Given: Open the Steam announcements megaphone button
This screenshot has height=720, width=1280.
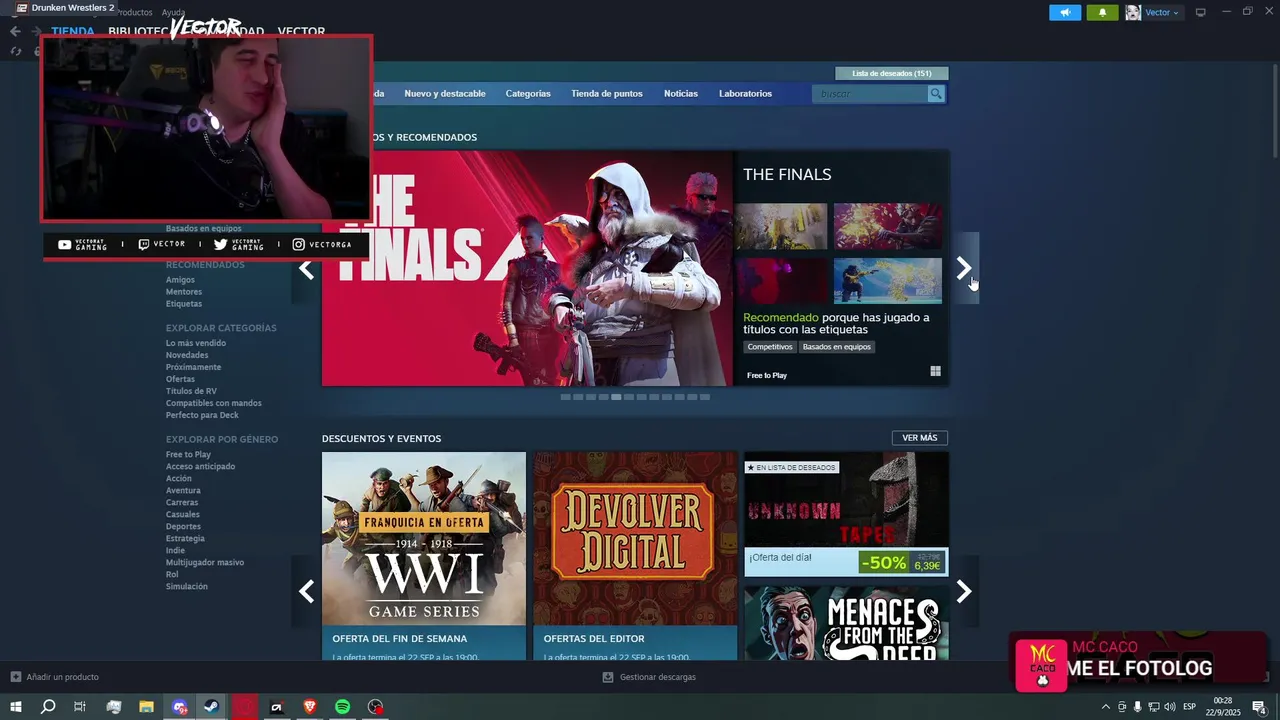Looking at the screenshot, I should click(1065, 12).
